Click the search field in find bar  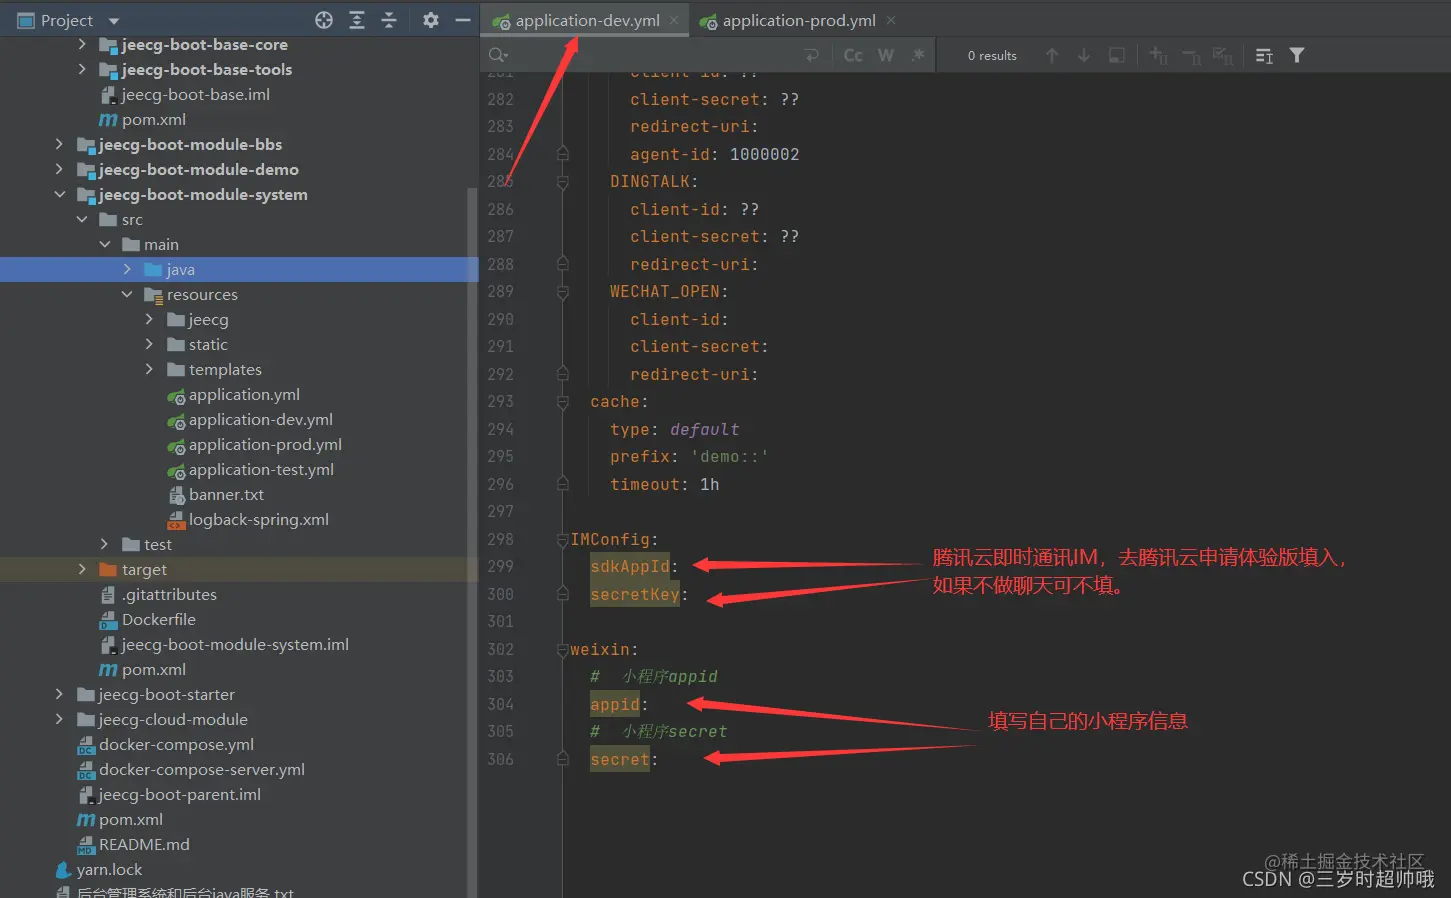click(x=655, y=55)
